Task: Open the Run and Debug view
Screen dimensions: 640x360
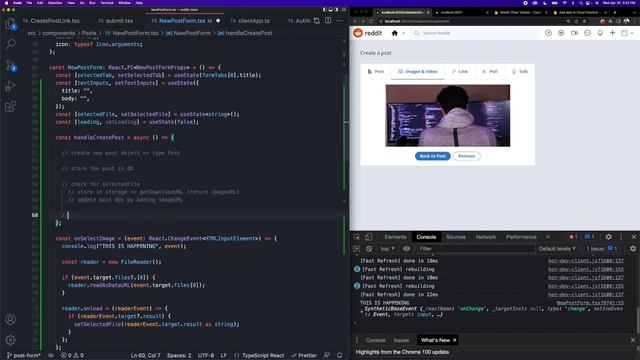Action: click(10, 86)
